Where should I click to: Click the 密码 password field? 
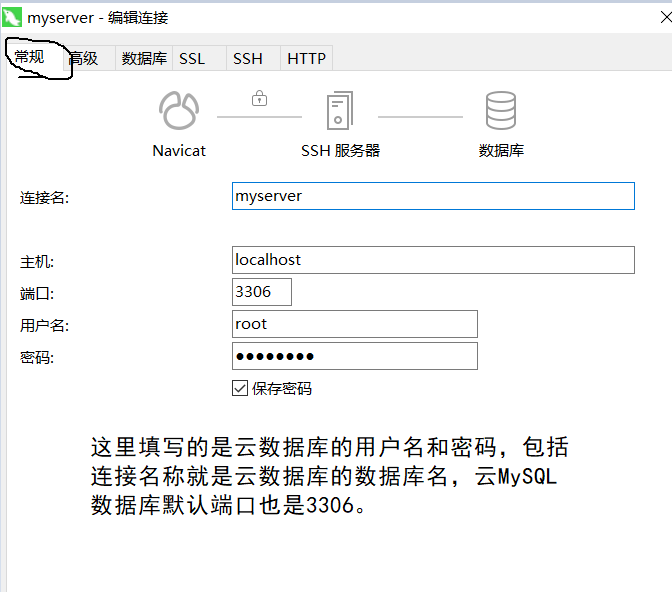coord(355,356)
